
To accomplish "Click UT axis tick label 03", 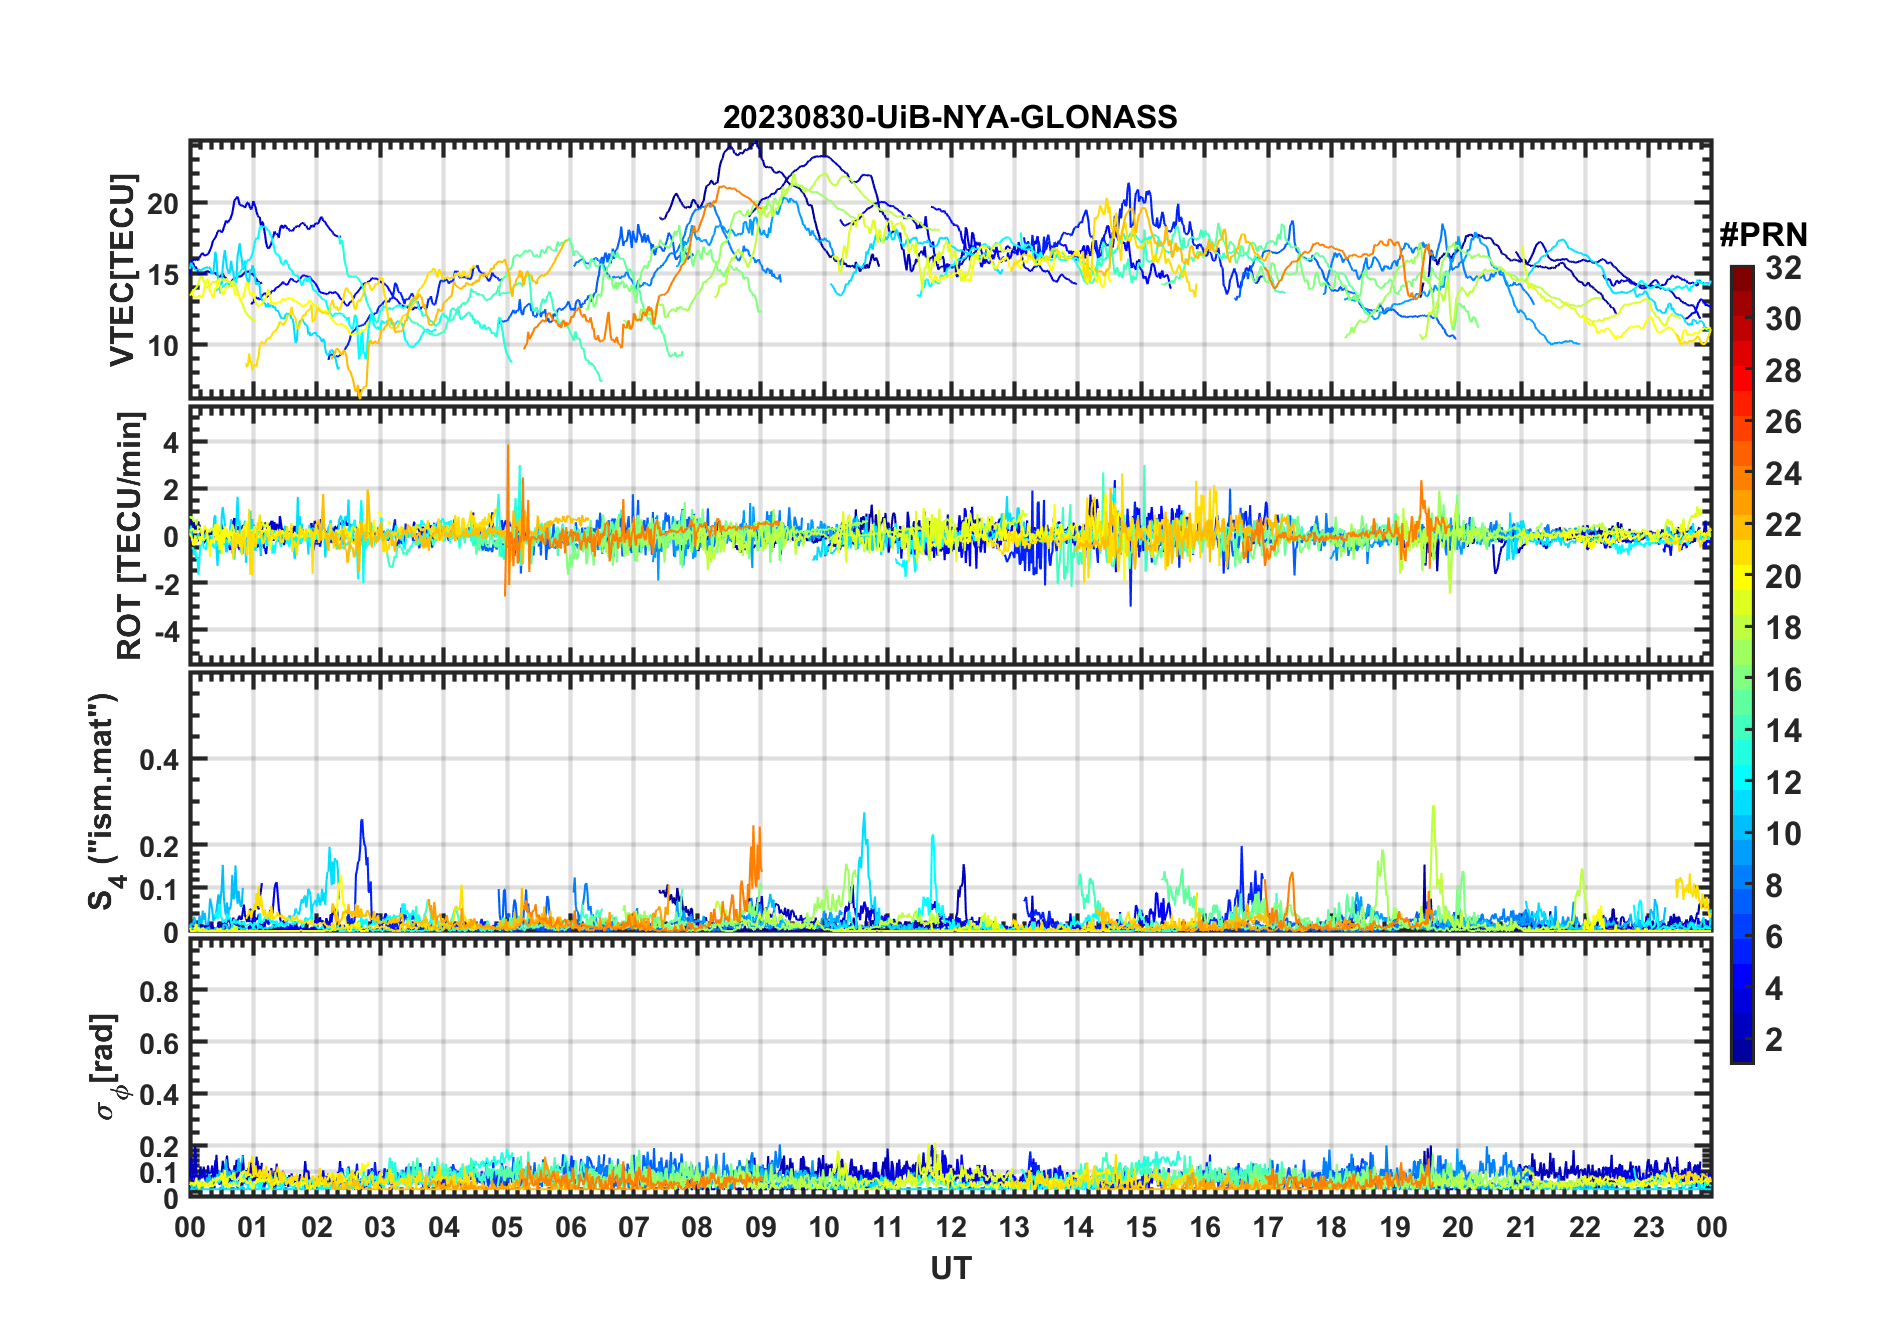I will pos(380,1228).
